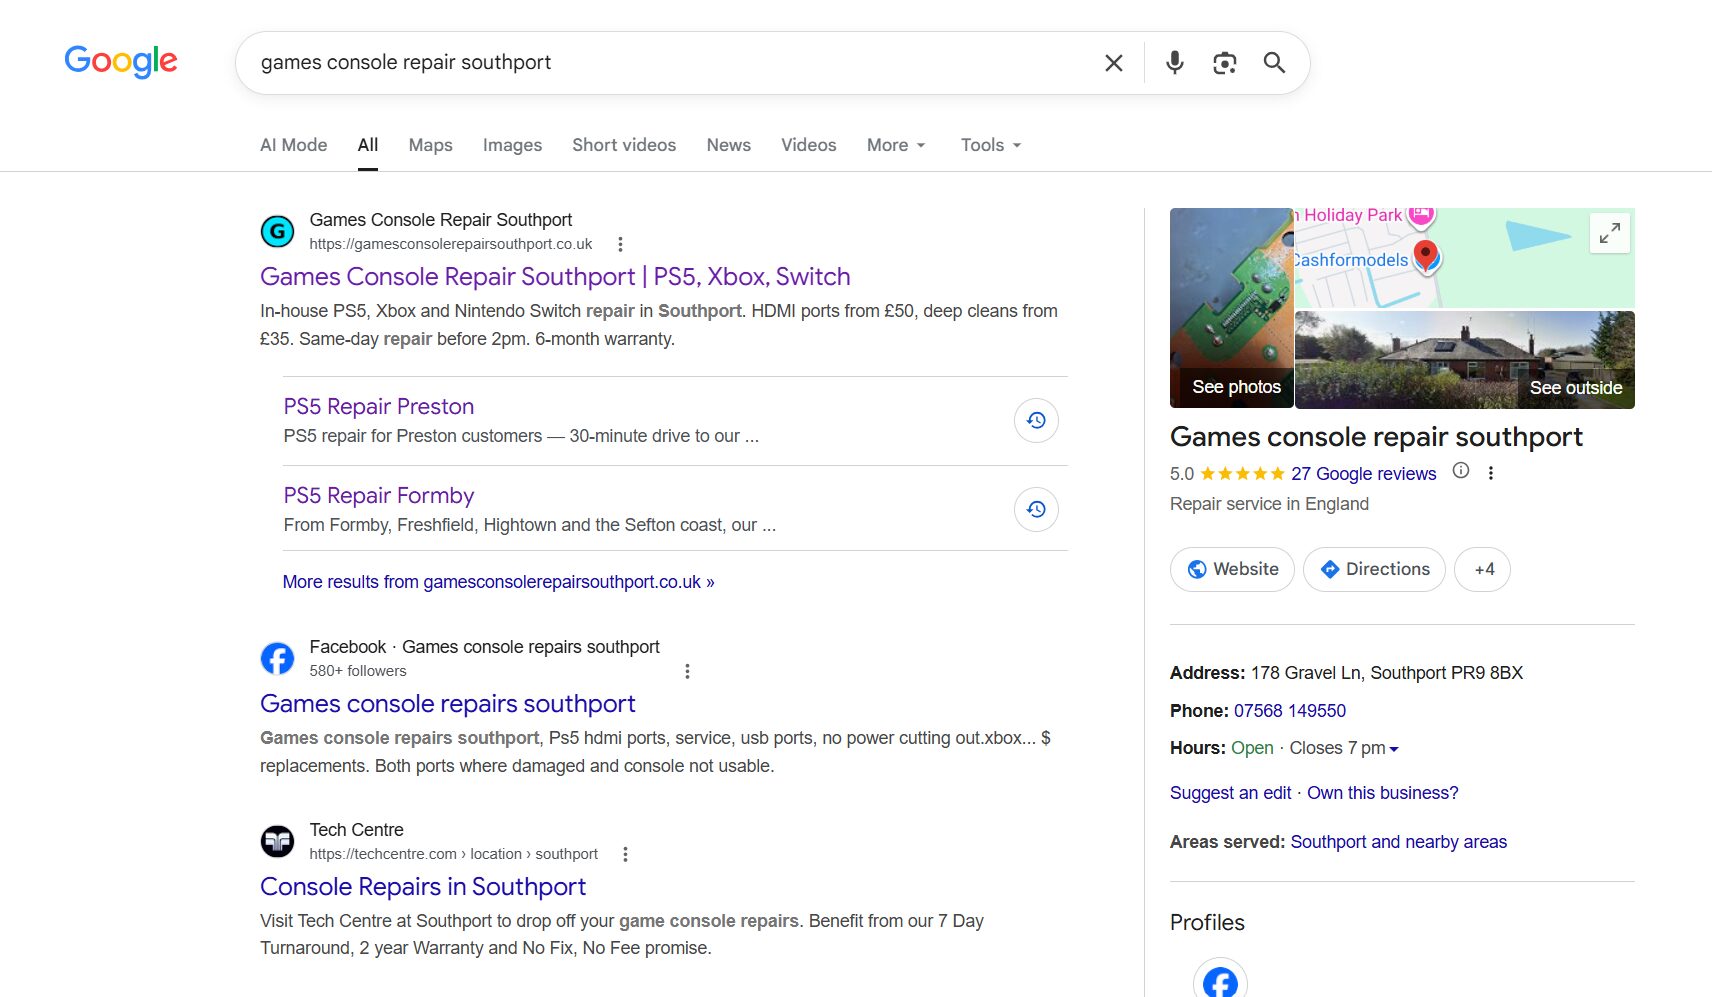The height and width of the screenshot is (997, 1712).
Task: Switch to Maps tab
Action: tap(431, 145)
